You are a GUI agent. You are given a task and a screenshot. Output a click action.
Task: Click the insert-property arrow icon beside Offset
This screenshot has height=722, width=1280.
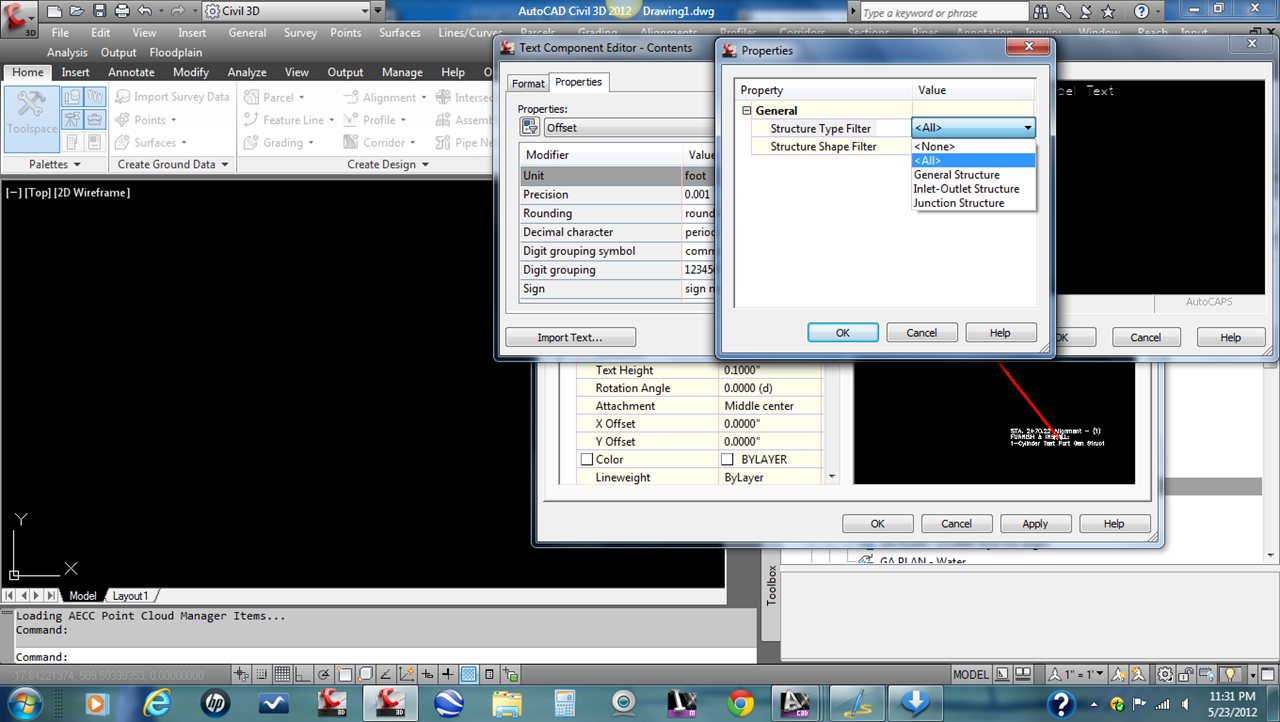point(529,127)
